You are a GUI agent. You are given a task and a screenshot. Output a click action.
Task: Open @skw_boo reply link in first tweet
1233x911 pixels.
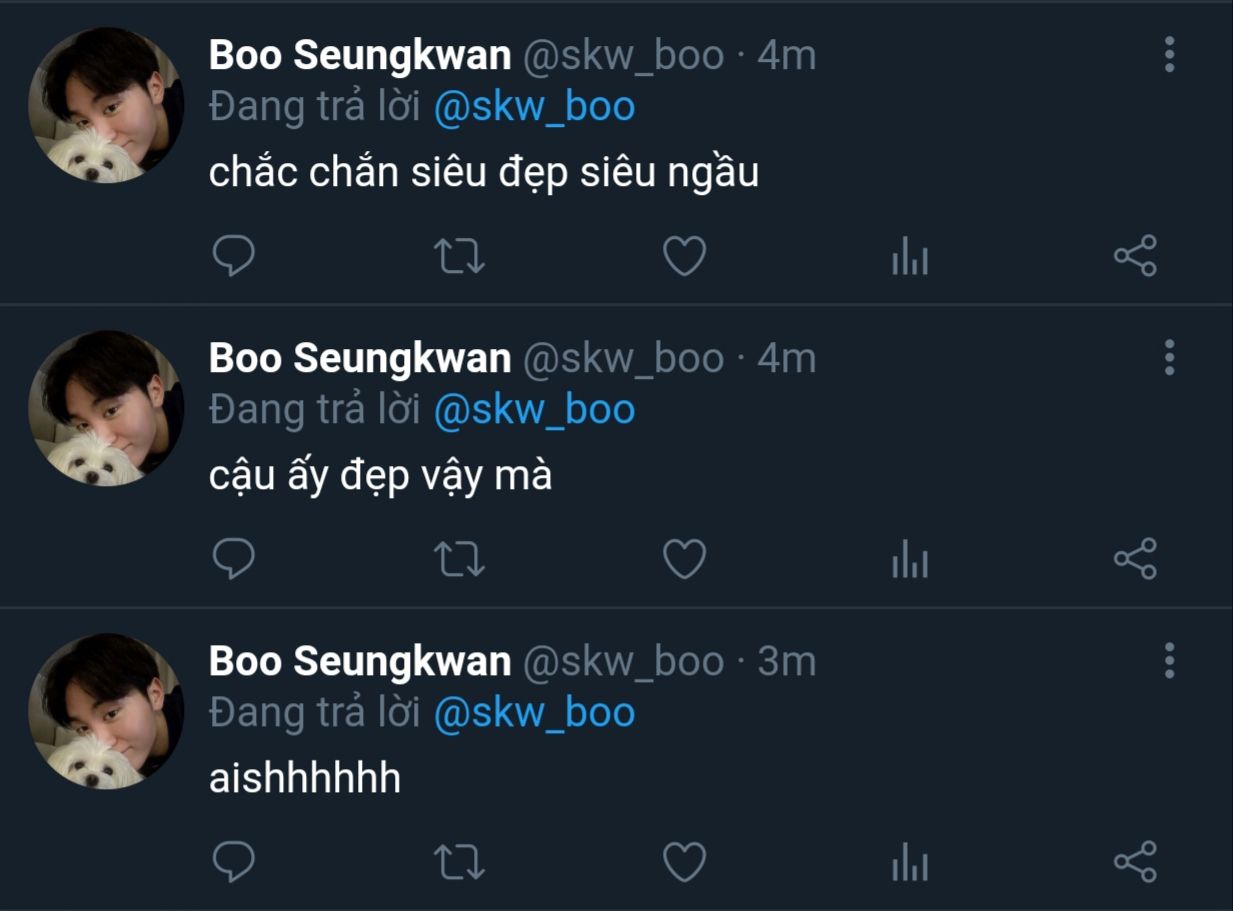pos(535,108)
